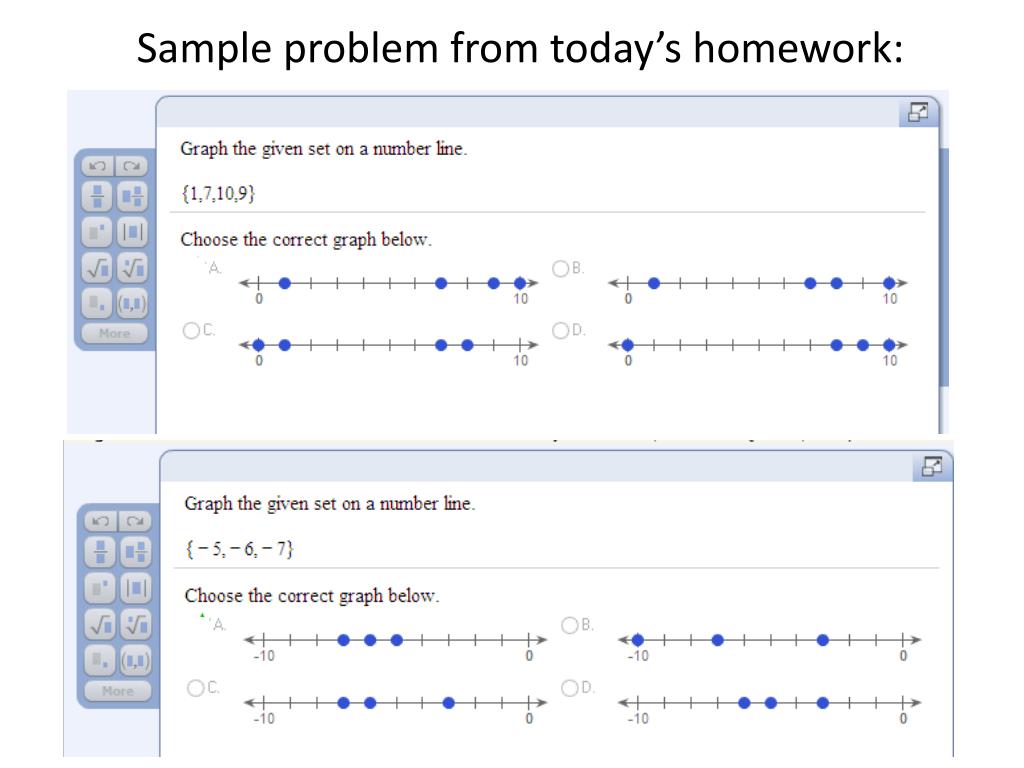Insert a fraction from the top math palette
The width and height of the screenshot is (1024, 768).
pos(98,196)
